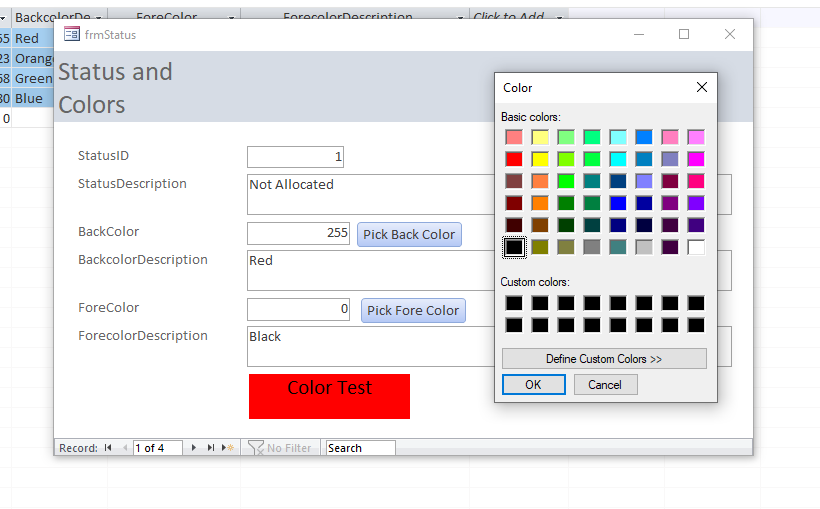
Task: Click the frmStatus form icon in title bar
Action: point(72,34)
